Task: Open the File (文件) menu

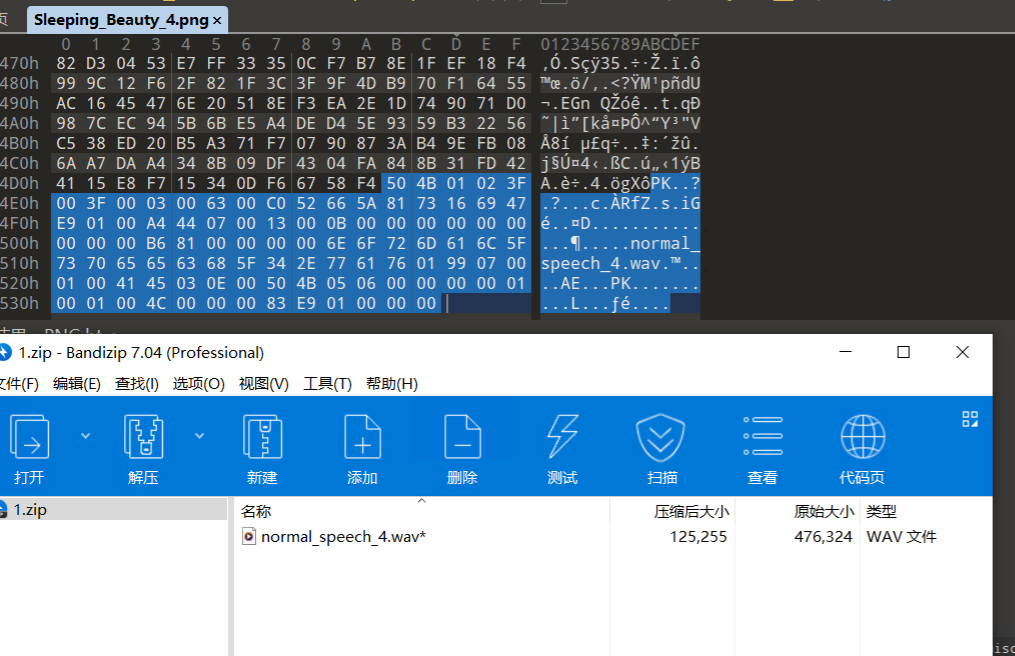Action: point(18,384)
